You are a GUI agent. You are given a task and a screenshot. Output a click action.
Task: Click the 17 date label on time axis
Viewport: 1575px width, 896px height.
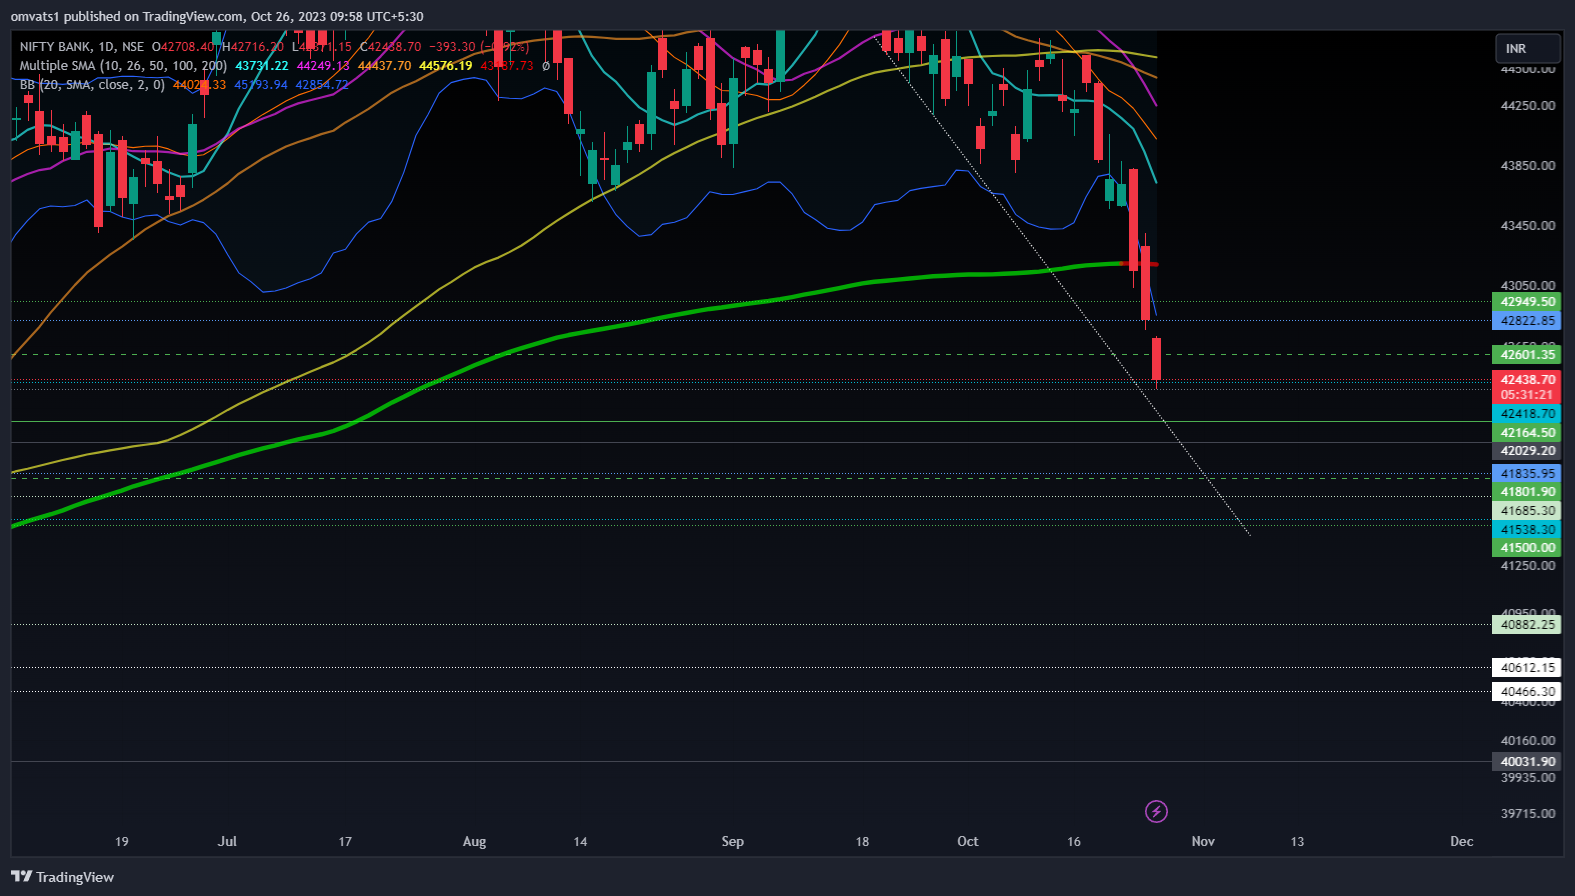(x=345, y=841)
